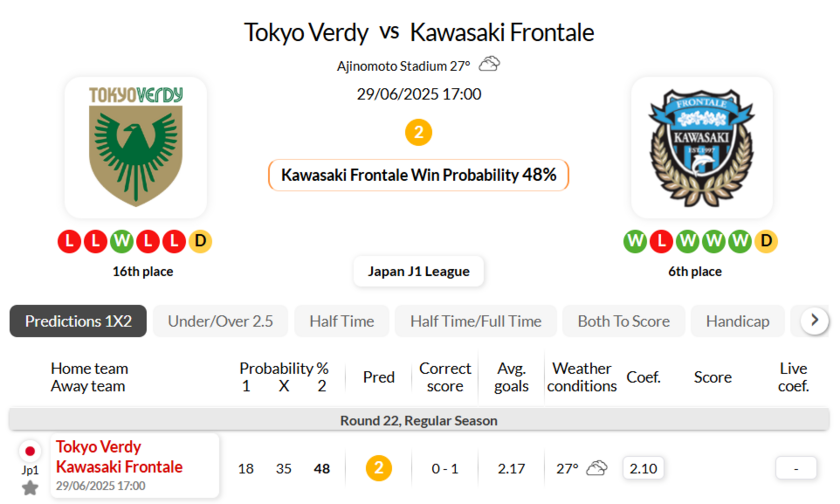Click the Tokyo Verdy club crest
Viewport: 840px width, 504px height.
click(x=136, y=147)
